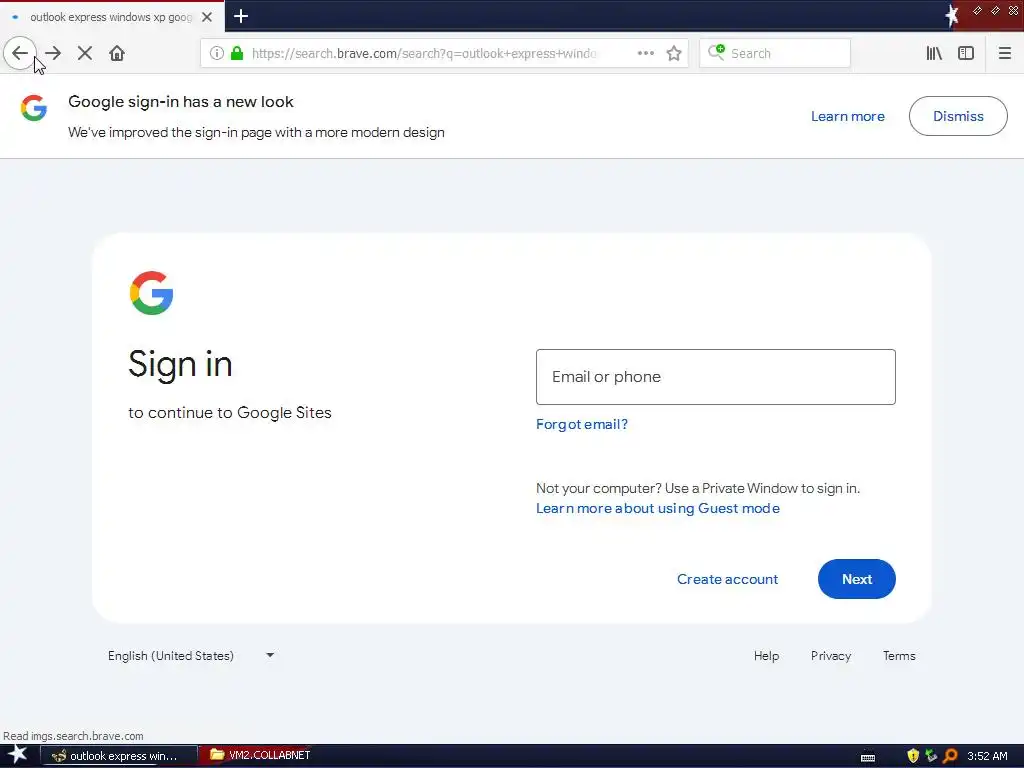Open a new tab with plus
1024x768 pixels.
pos(241,16)
